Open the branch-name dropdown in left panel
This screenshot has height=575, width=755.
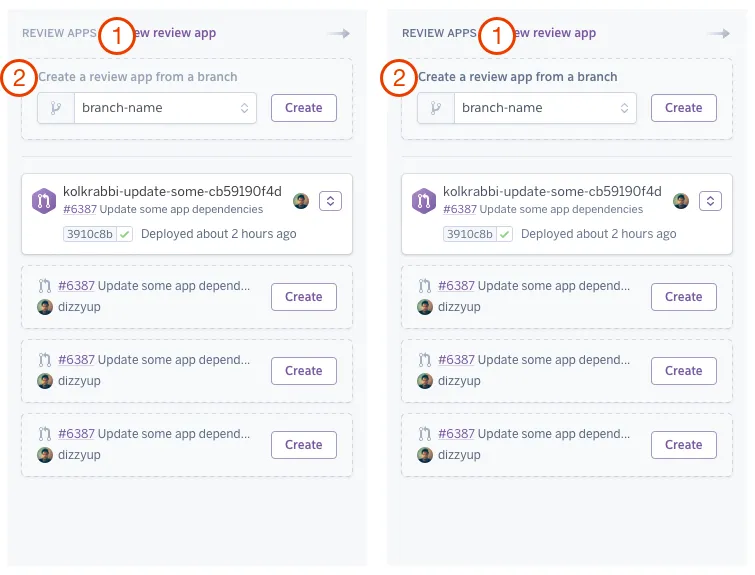pos(147,108)
